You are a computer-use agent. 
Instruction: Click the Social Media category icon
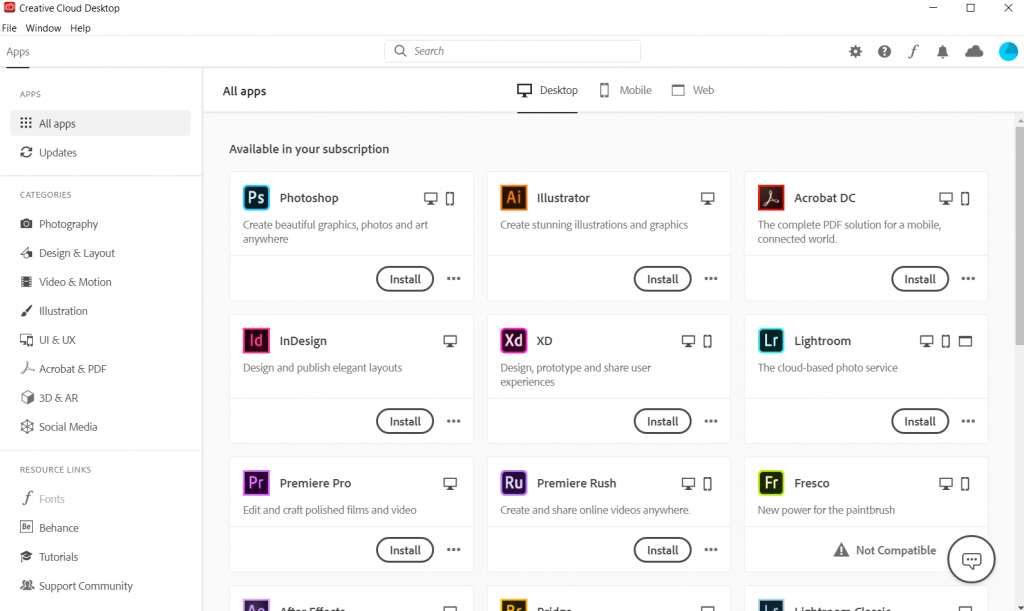coord(27,427)
